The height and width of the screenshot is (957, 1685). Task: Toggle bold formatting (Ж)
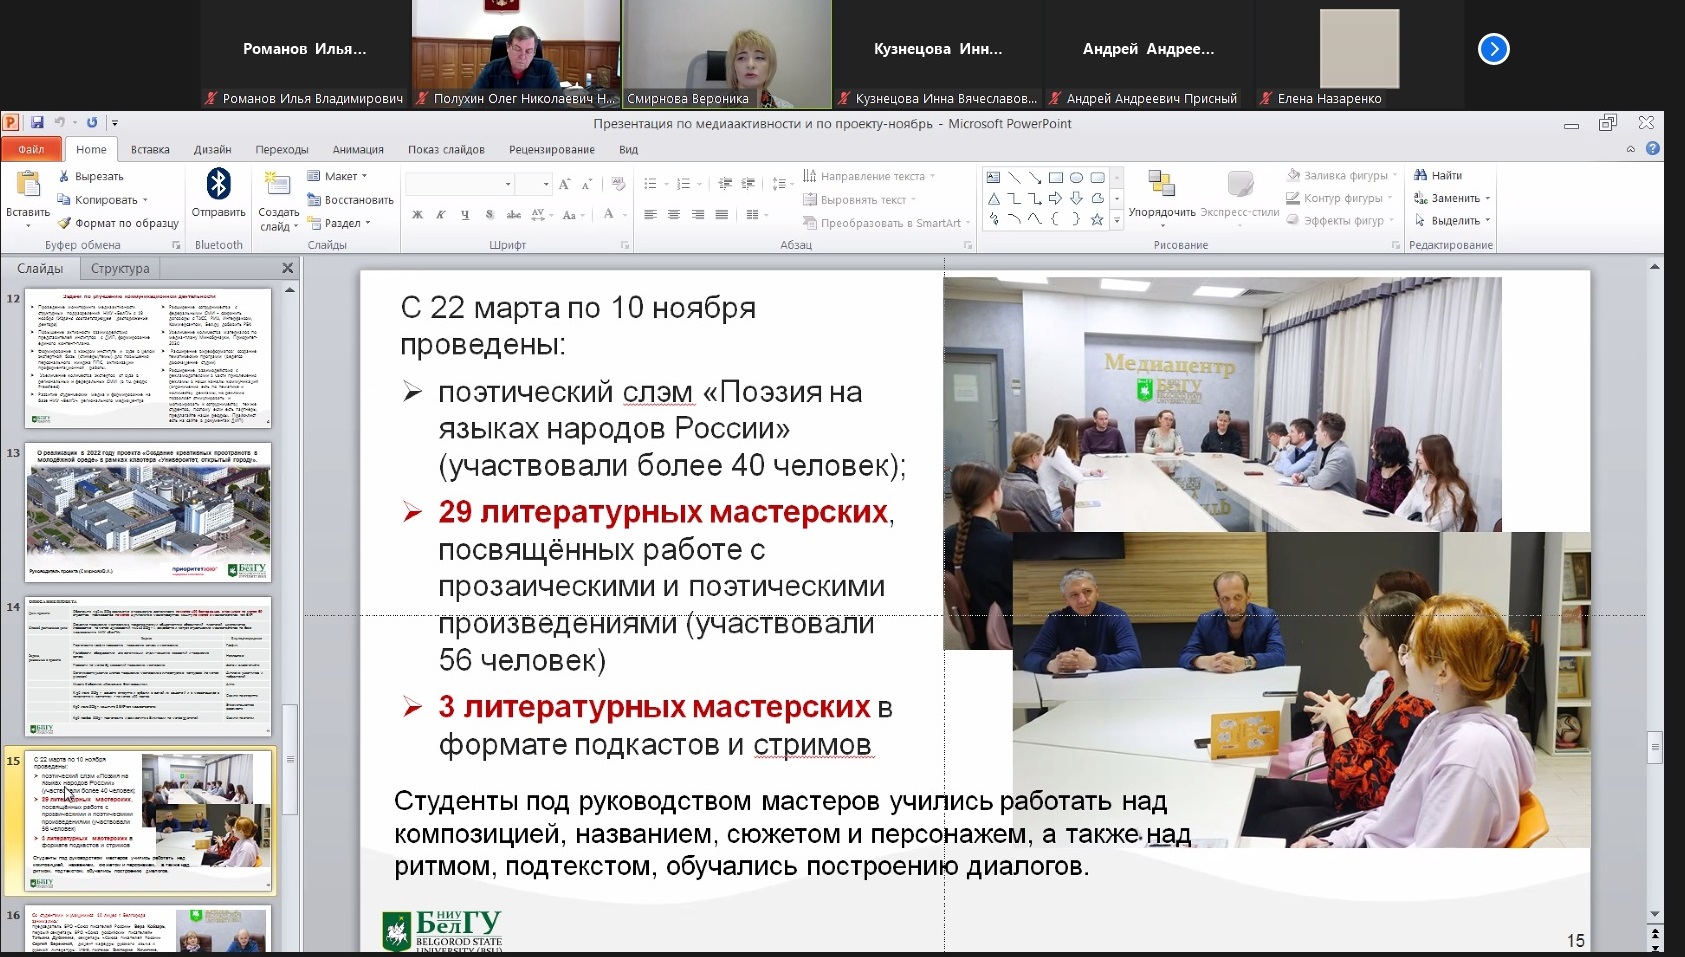(417, 215)
